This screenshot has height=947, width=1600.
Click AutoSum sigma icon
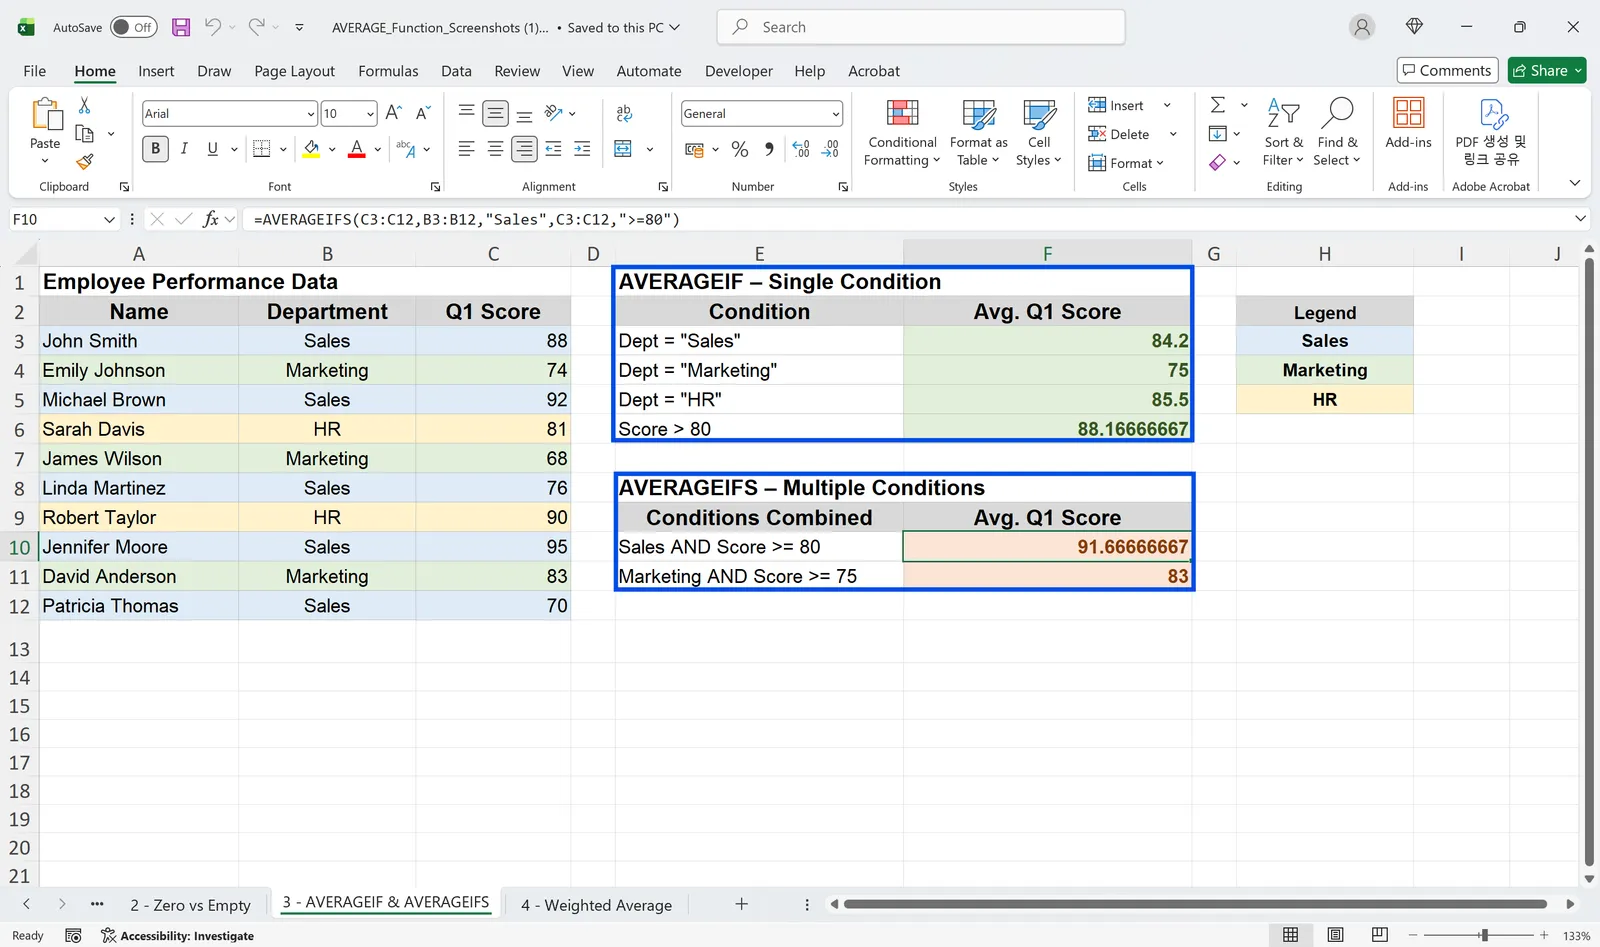pos(1218,105)
